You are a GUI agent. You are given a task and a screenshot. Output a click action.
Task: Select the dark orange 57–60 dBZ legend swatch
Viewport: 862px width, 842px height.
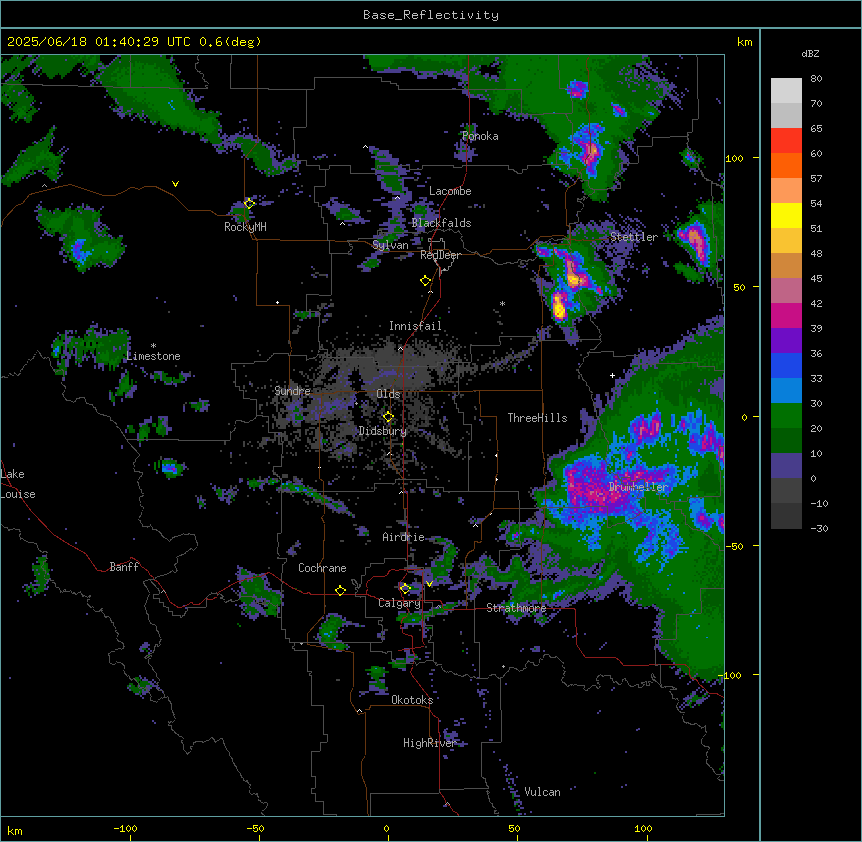[786, 166]
